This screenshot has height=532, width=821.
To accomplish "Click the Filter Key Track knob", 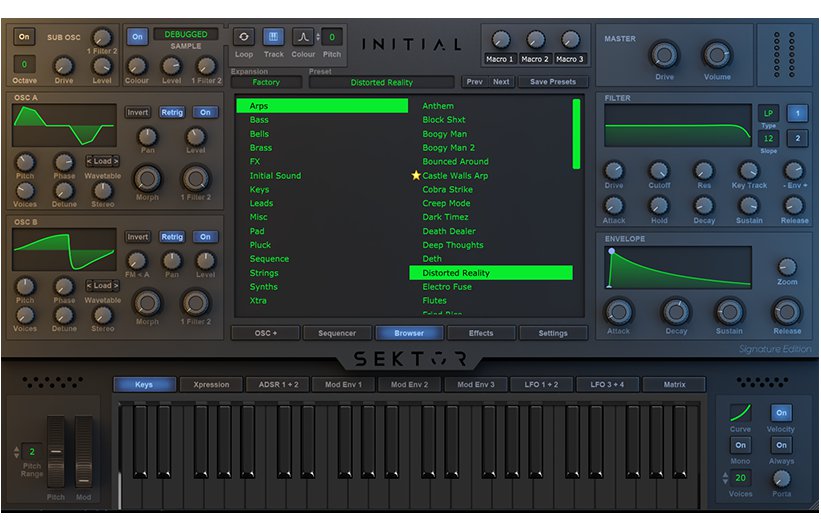I will tap(749, 171).
